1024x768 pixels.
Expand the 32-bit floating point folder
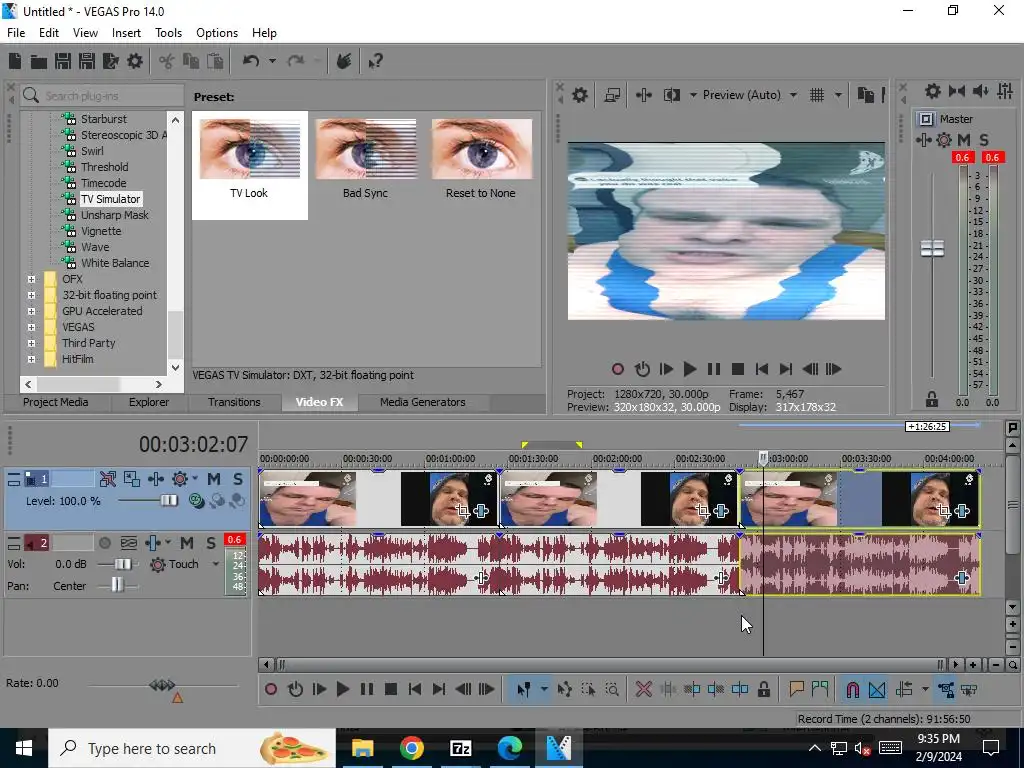click(x=31, y=295)
